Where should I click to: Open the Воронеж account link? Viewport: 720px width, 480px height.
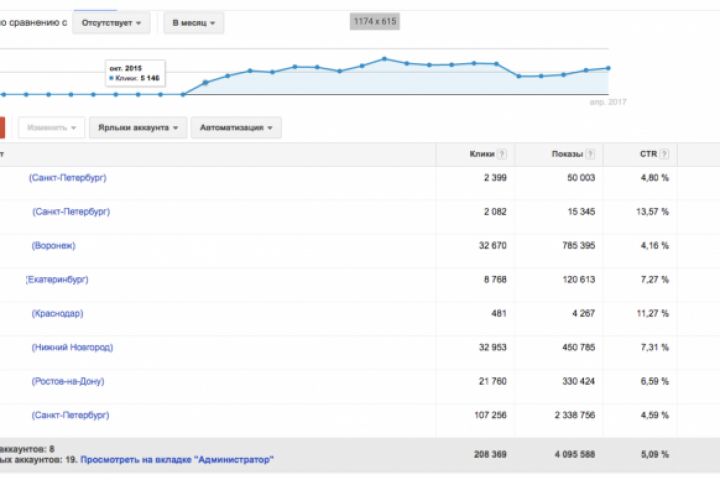coord(53,246)
